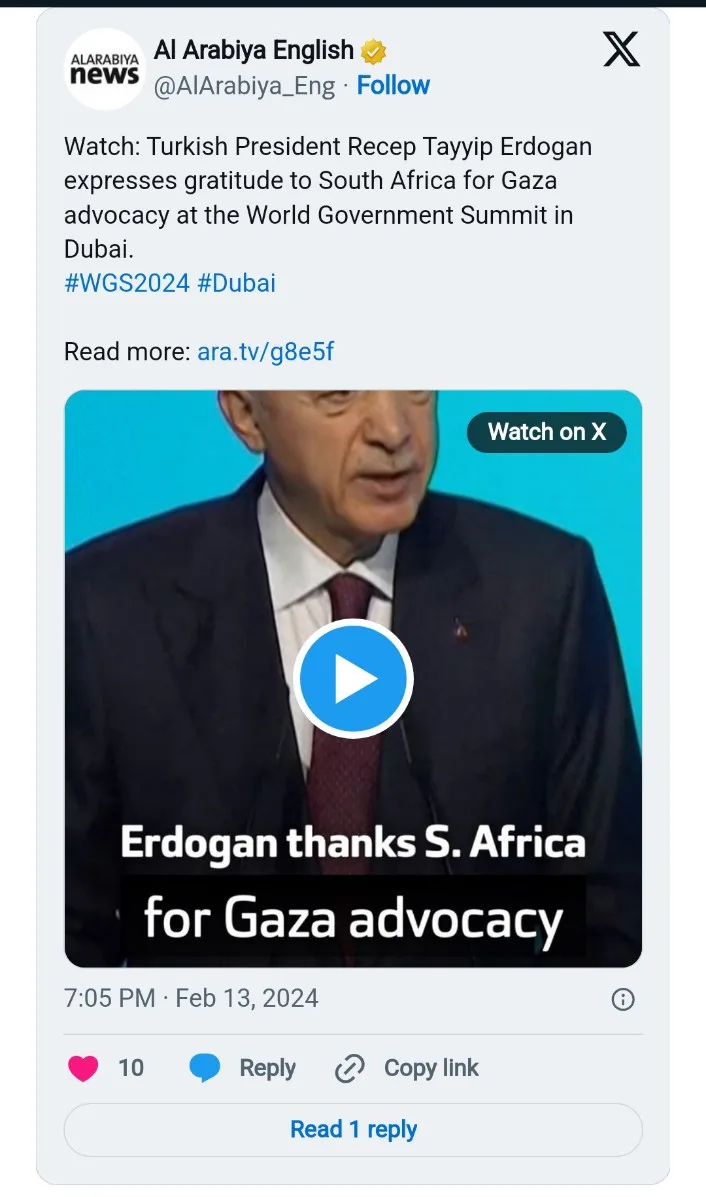Click the Copy link text label

[431, 1068]
